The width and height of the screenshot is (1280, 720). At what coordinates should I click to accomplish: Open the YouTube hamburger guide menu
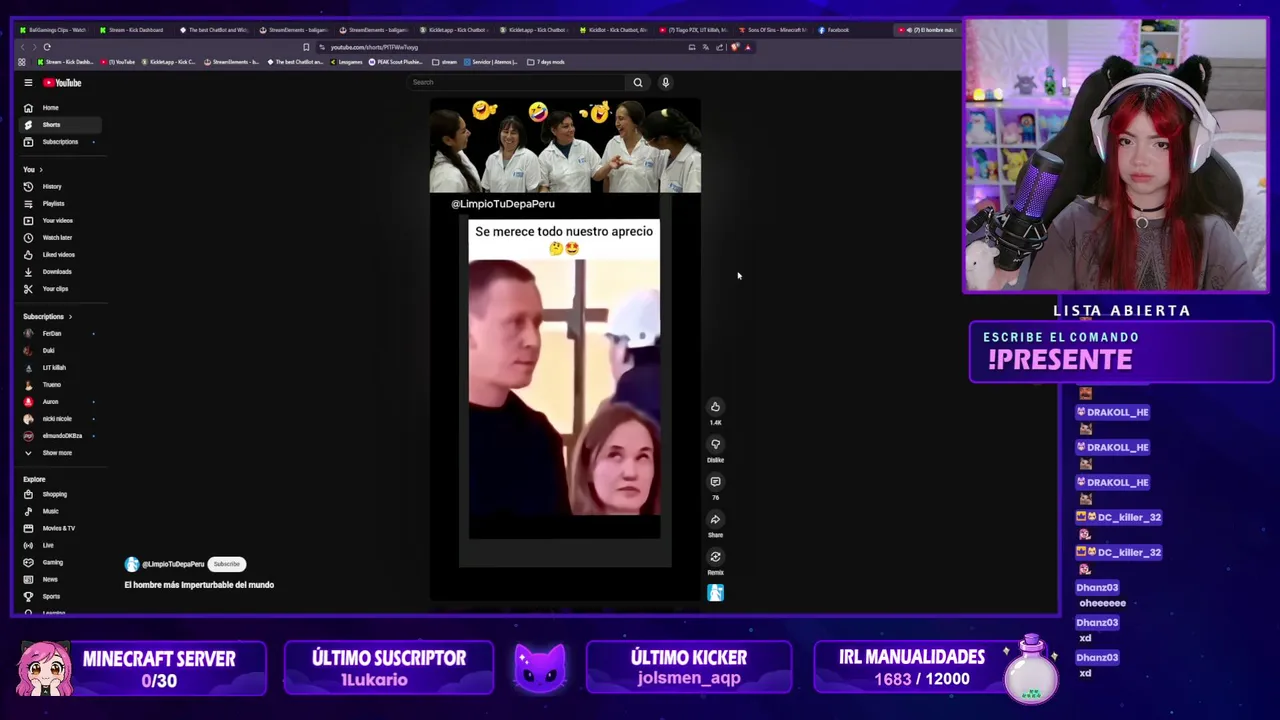[x=28, y=83]
